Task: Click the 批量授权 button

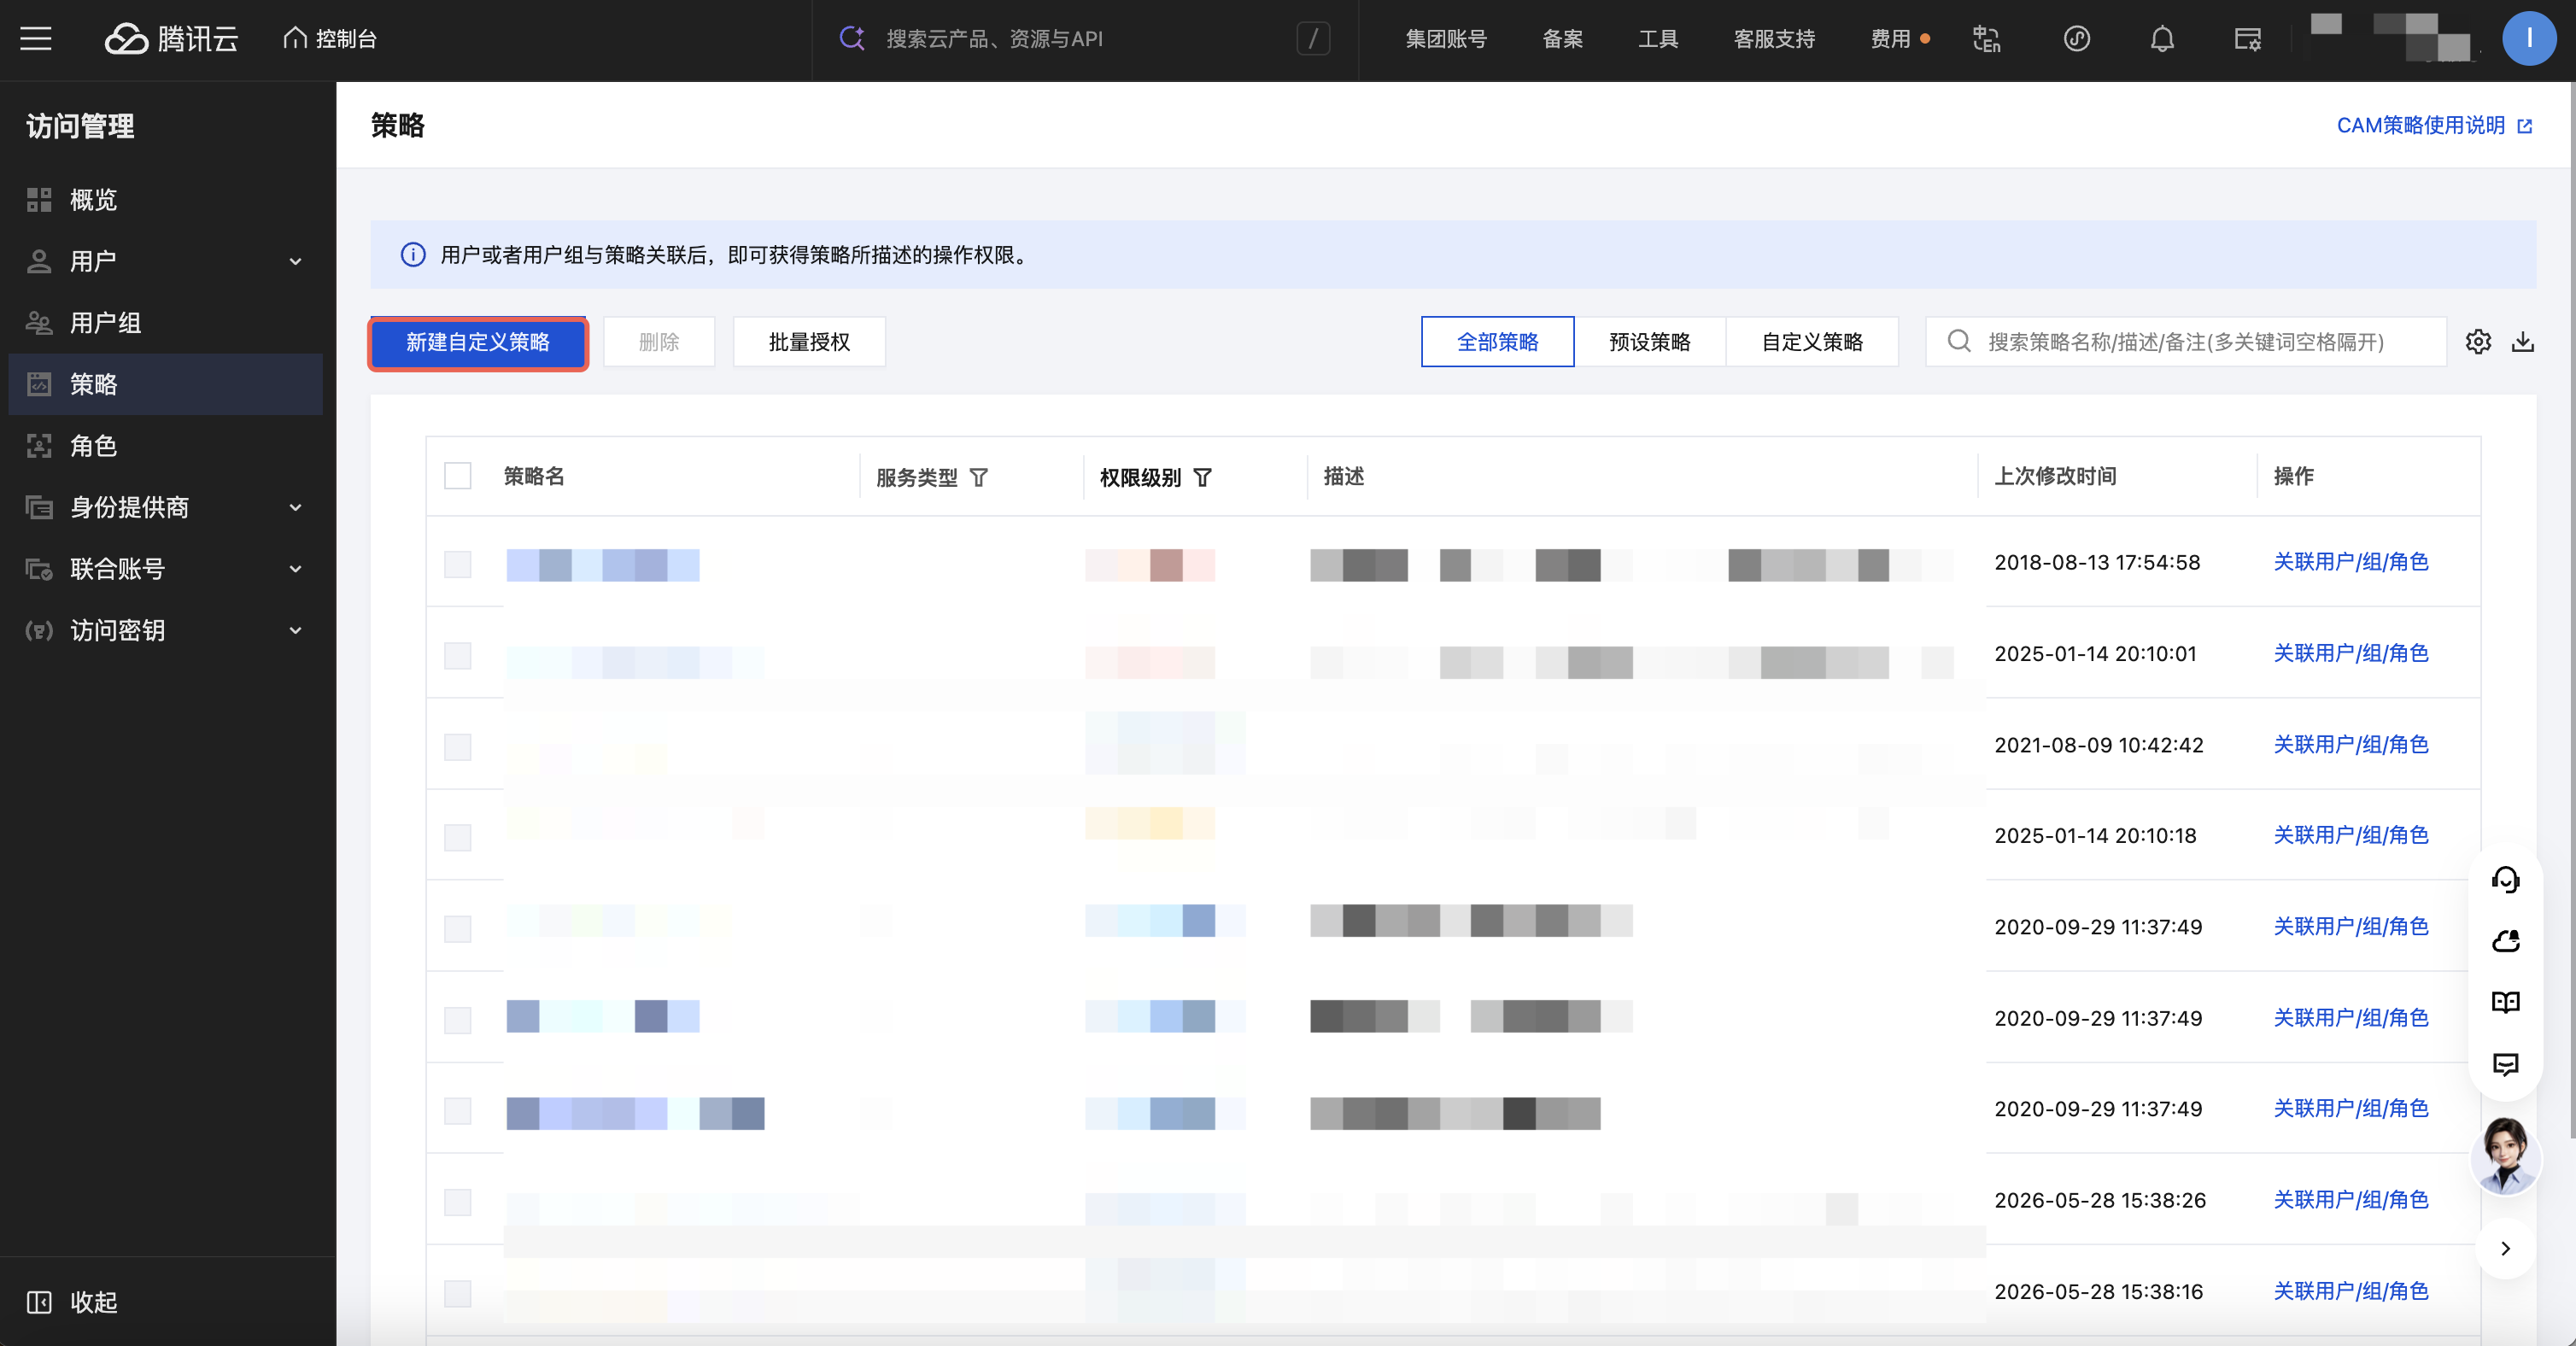Action: [x=809, y=342]
